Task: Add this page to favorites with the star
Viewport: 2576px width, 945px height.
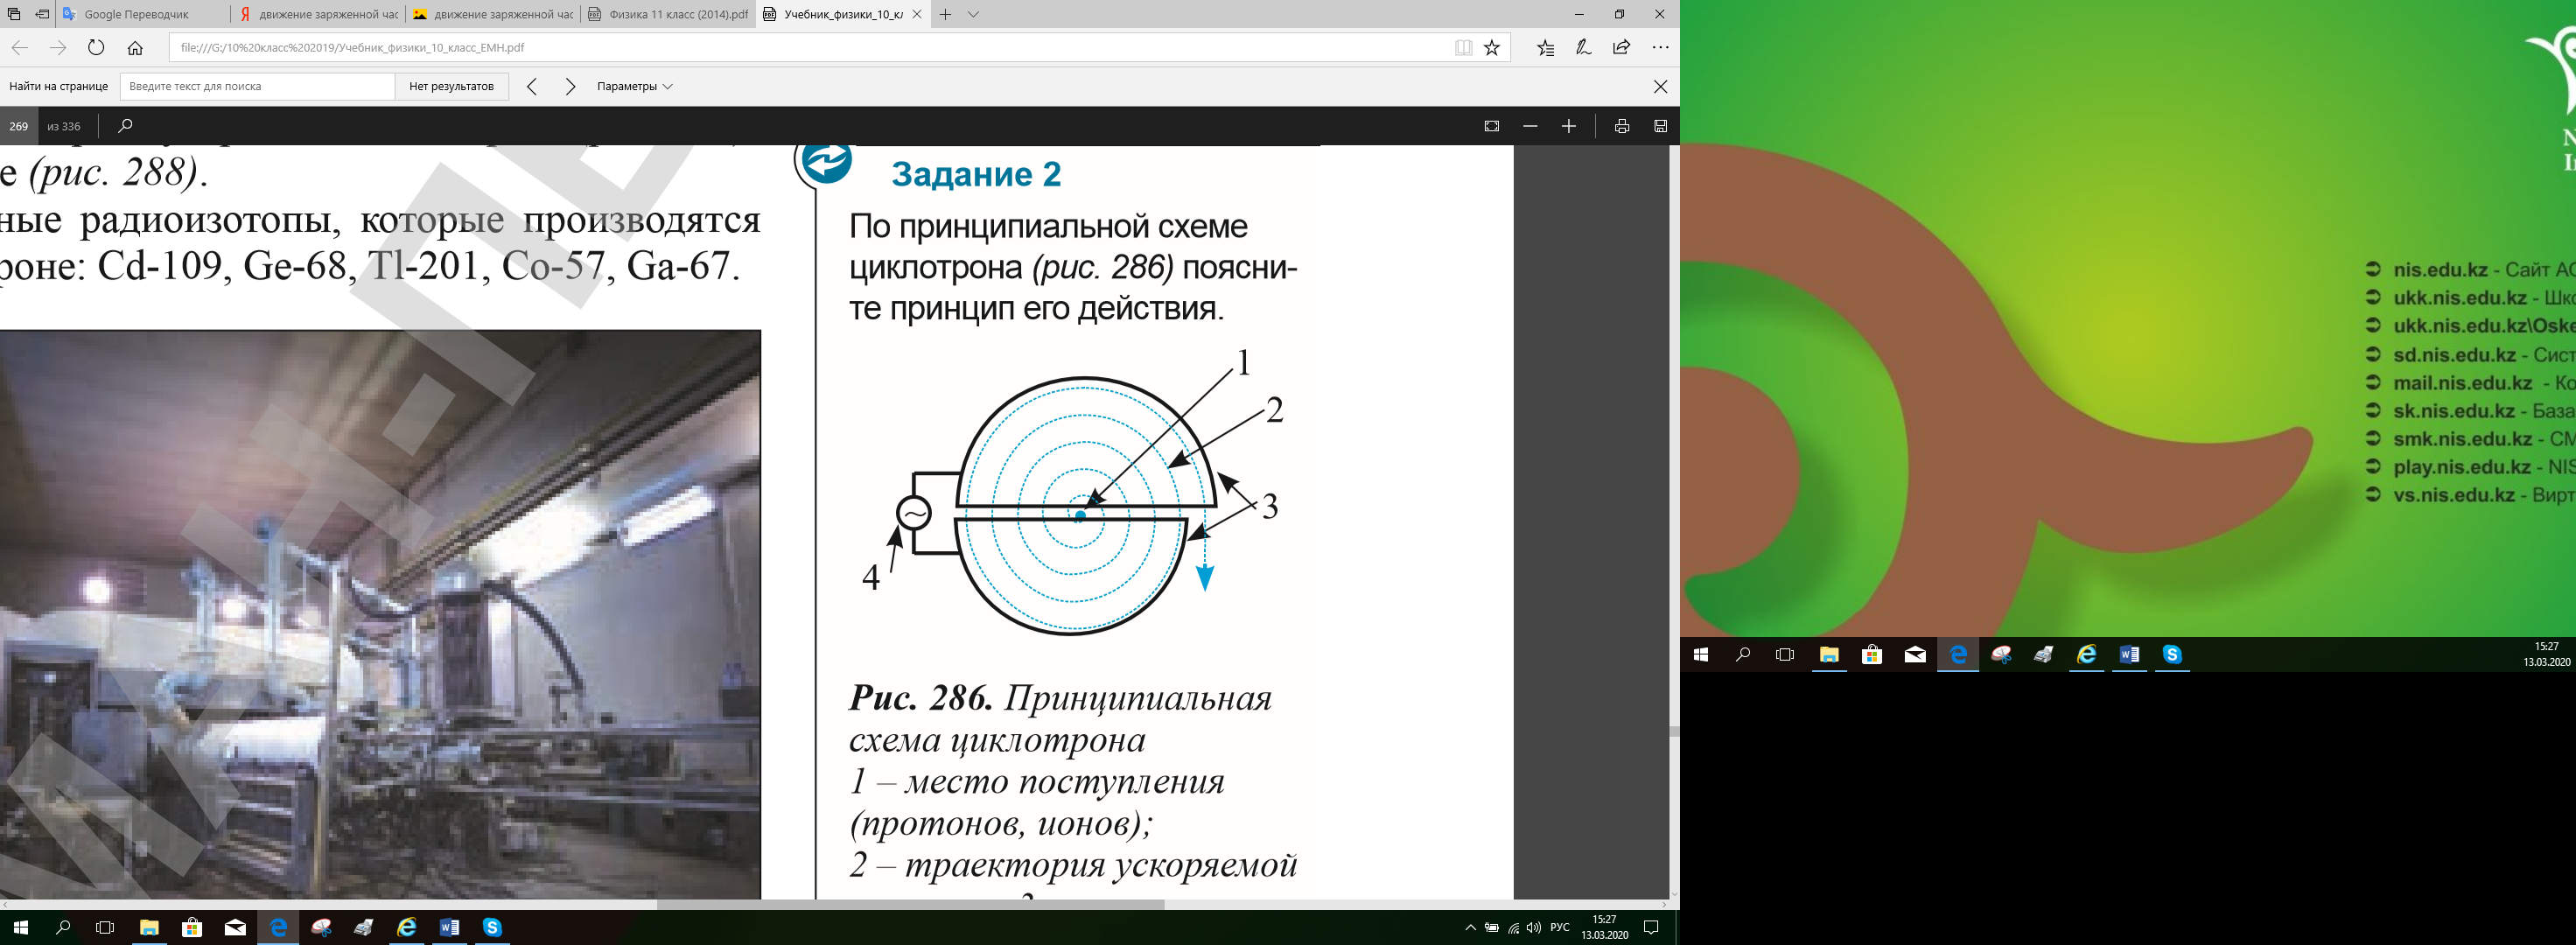Action: [1492, 47]
